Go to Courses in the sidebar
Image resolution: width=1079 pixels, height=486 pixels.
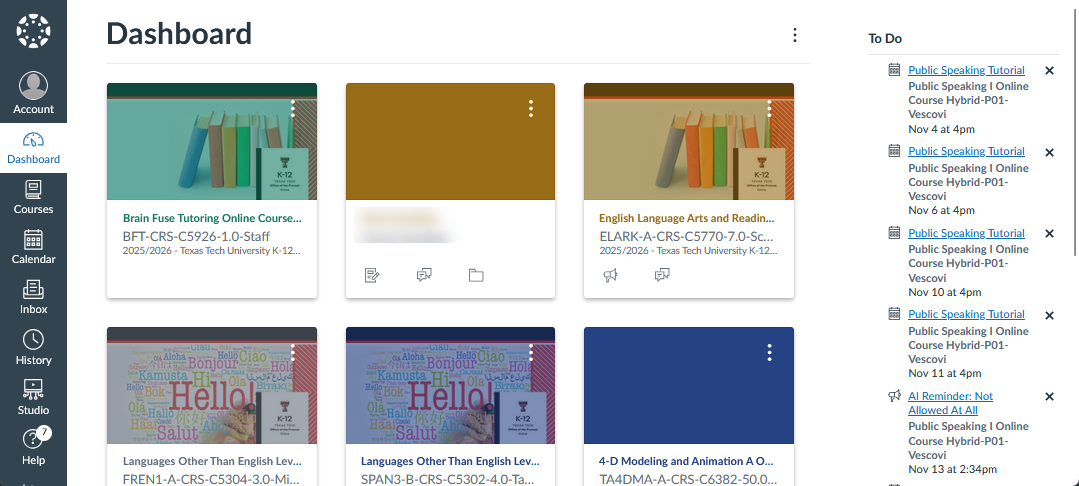pos(33,196)
